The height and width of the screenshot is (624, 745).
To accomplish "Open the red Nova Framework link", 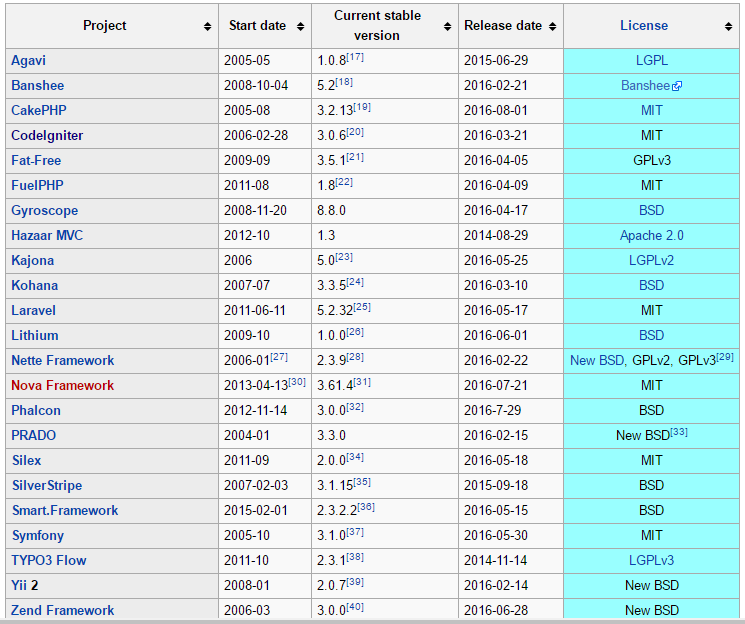I will point(63,385).
